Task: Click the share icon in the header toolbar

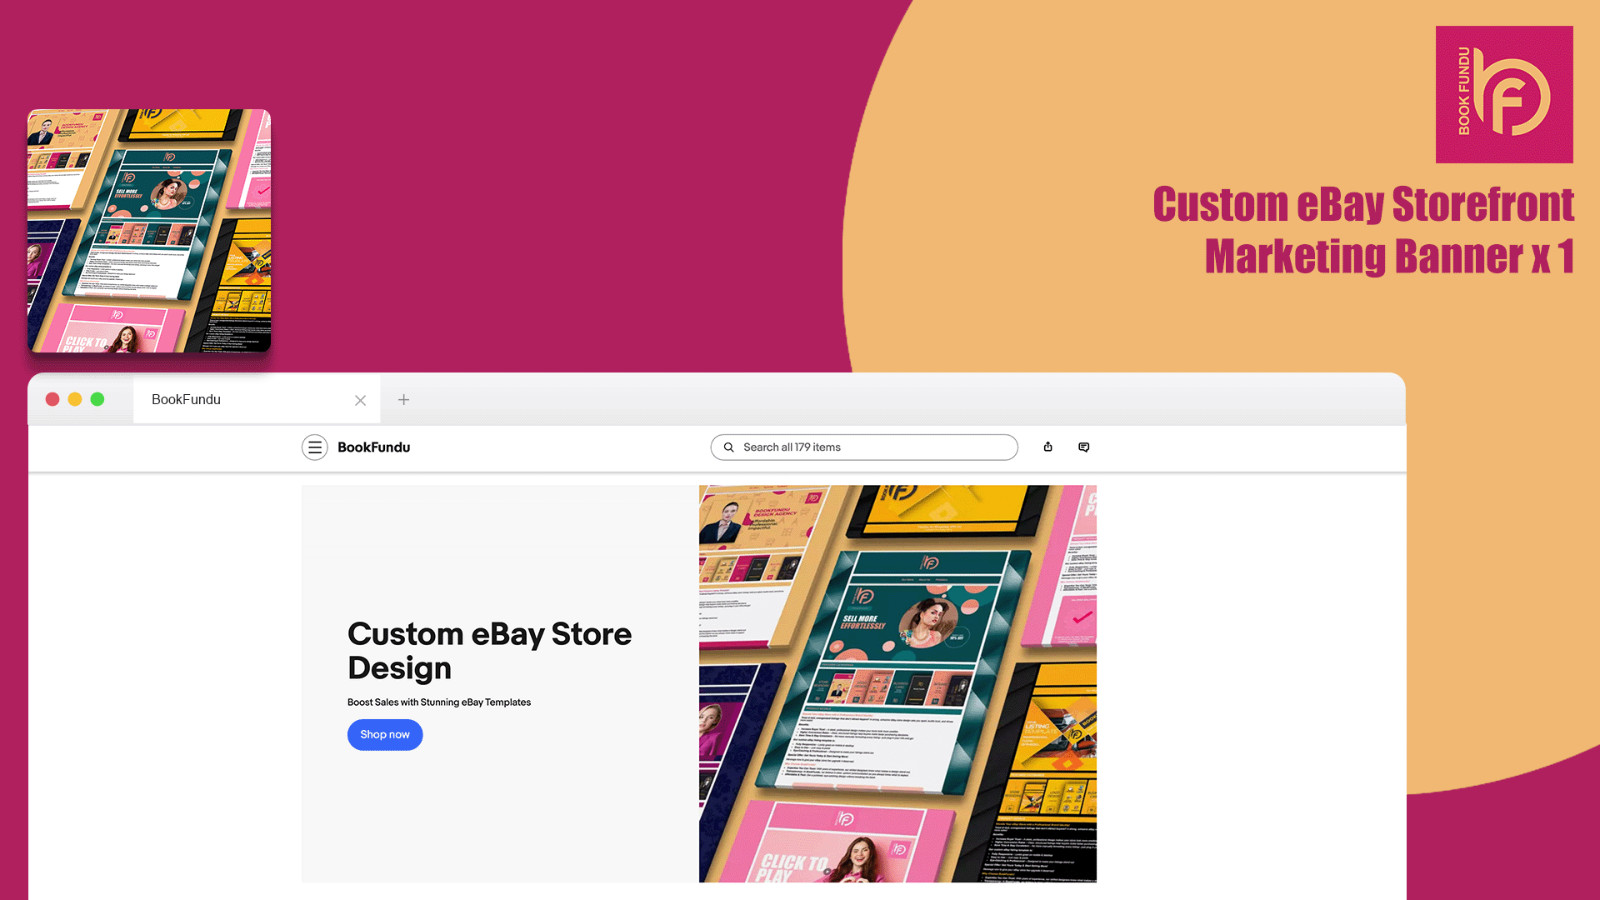Action: pyautogui.click(x=1048, y=447)
